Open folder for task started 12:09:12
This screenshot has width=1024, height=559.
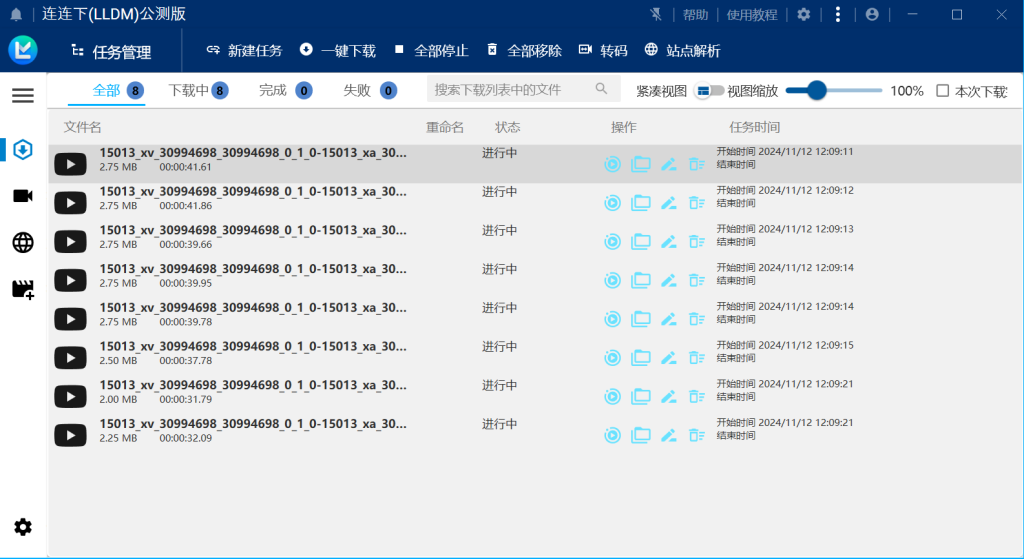641,203
